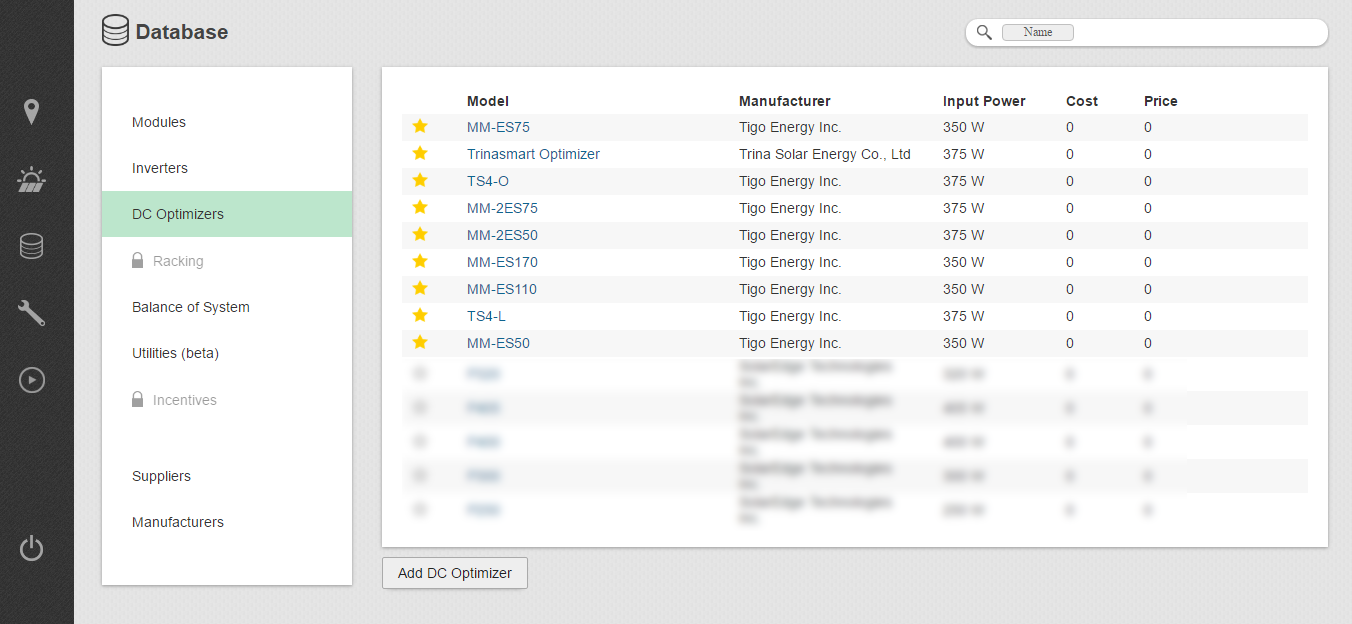The width and height of the screenshot is (1352, 624).
Task: Click the play circle icon in sidebar
Action: click(x=32, y=380)
